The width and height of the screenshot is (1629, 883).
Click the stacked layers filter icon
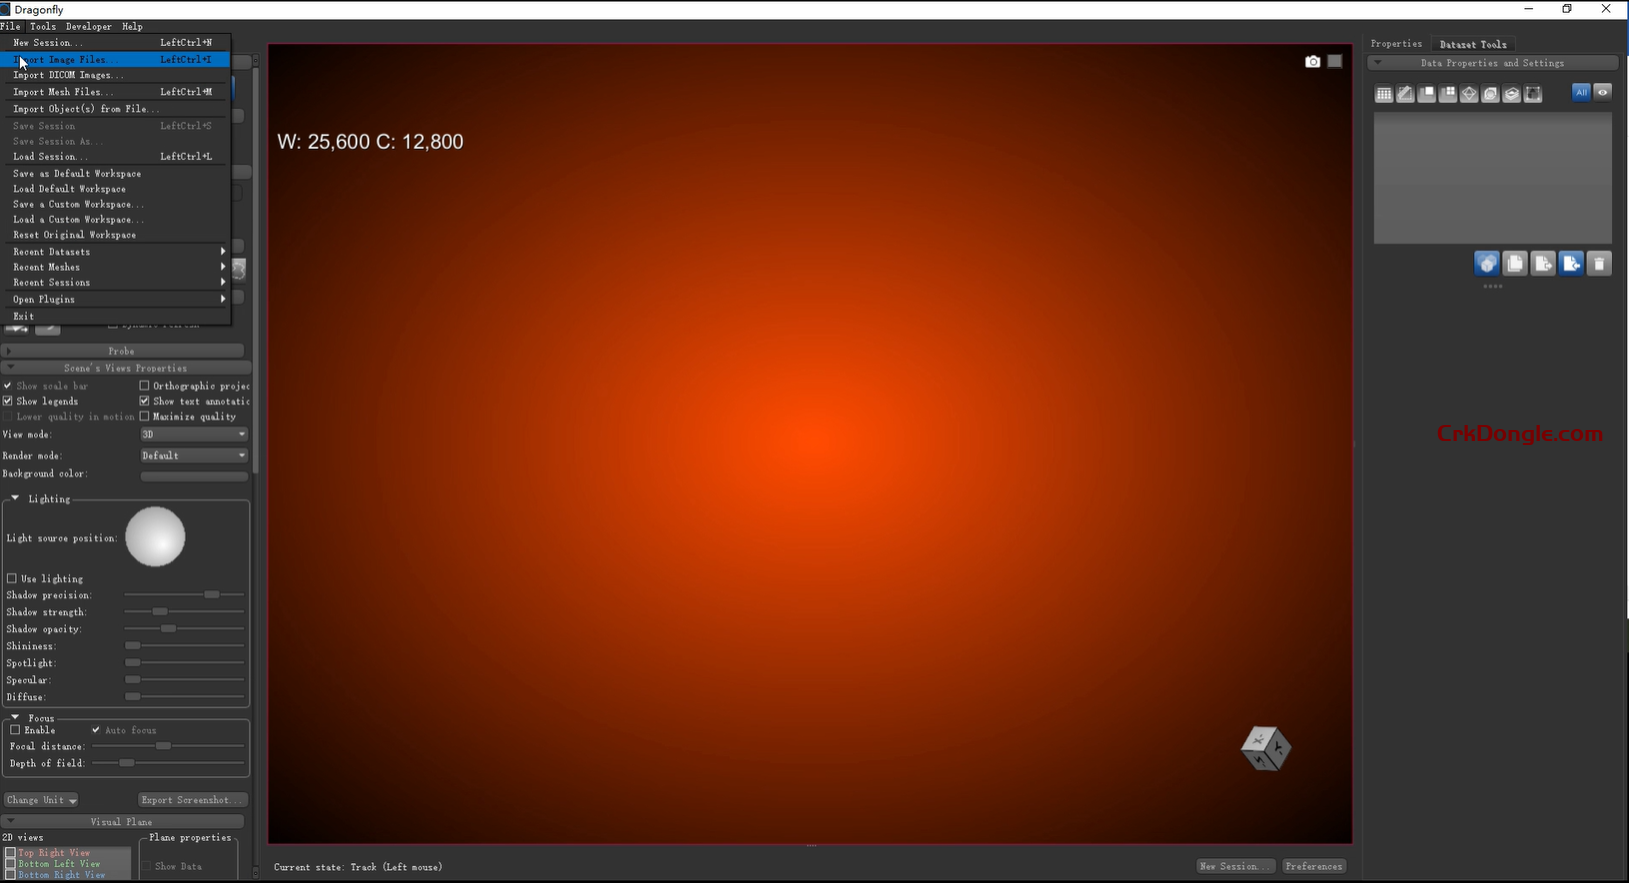pyautogui.click(x=1512, y=94)
